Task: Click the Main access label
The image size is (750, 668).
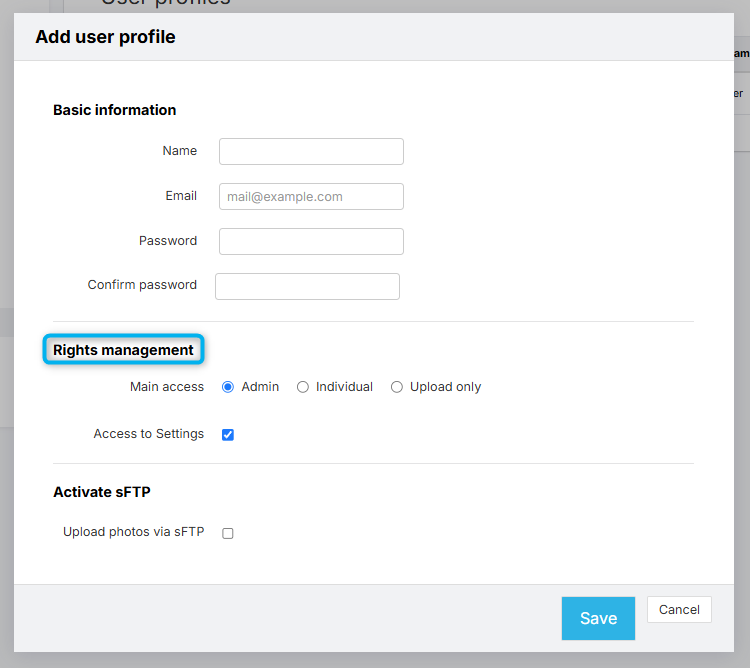Action: [167, 387]
